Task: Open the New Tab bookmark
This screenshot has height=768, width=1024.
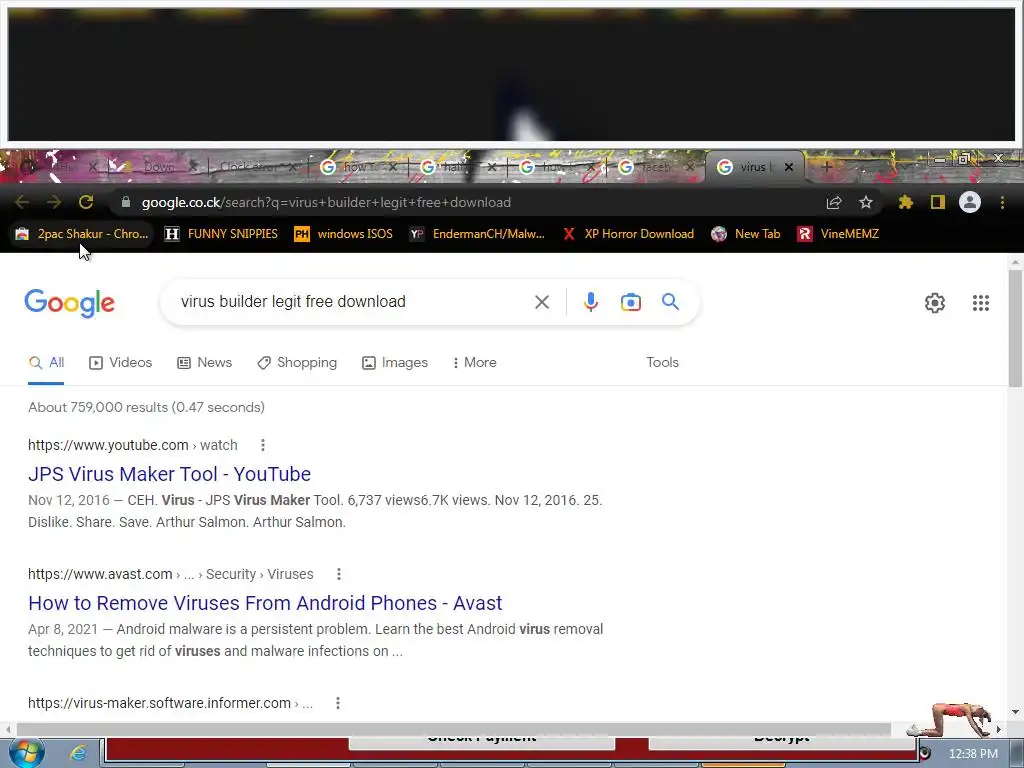Action: coord(746,234)
